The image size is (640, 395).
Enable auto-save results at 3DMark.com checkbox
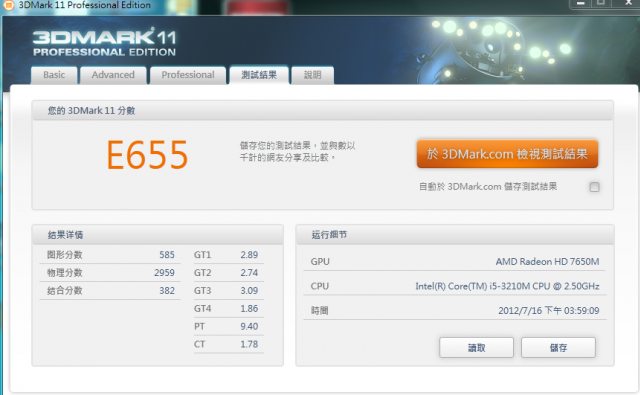594,187
